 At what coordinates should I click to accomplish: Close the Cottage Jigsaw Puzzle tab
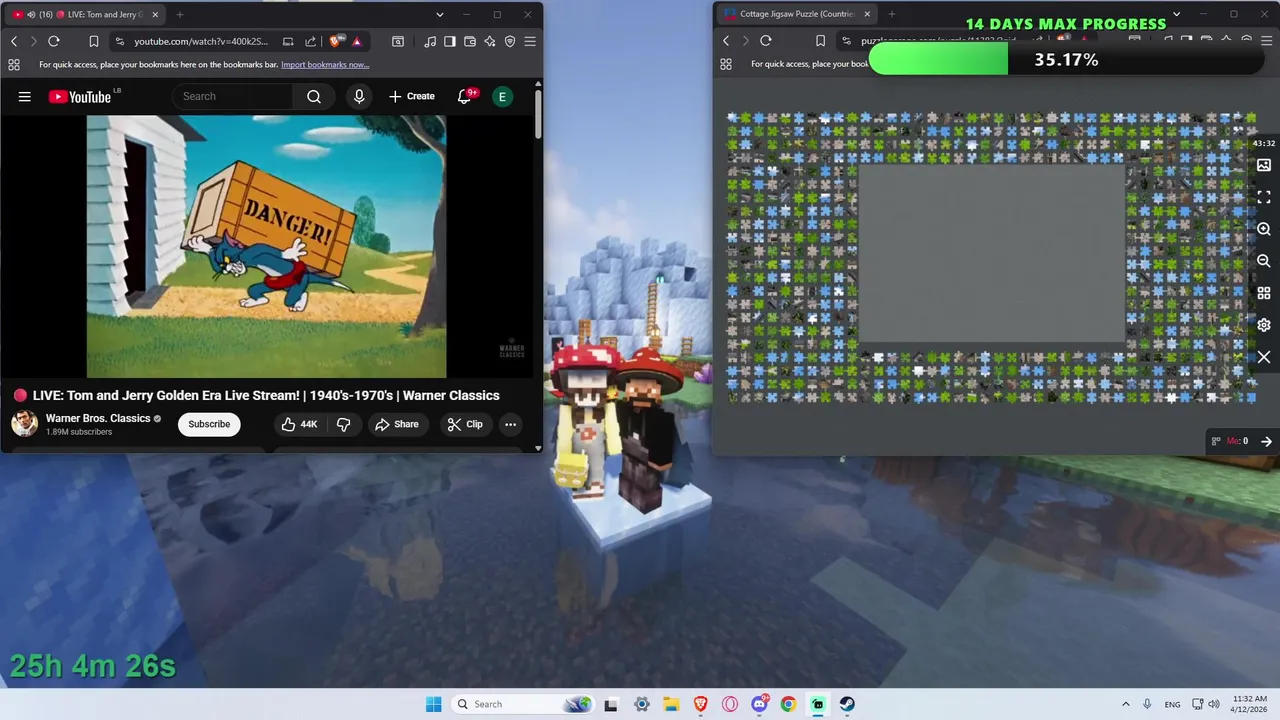point(867,14)
